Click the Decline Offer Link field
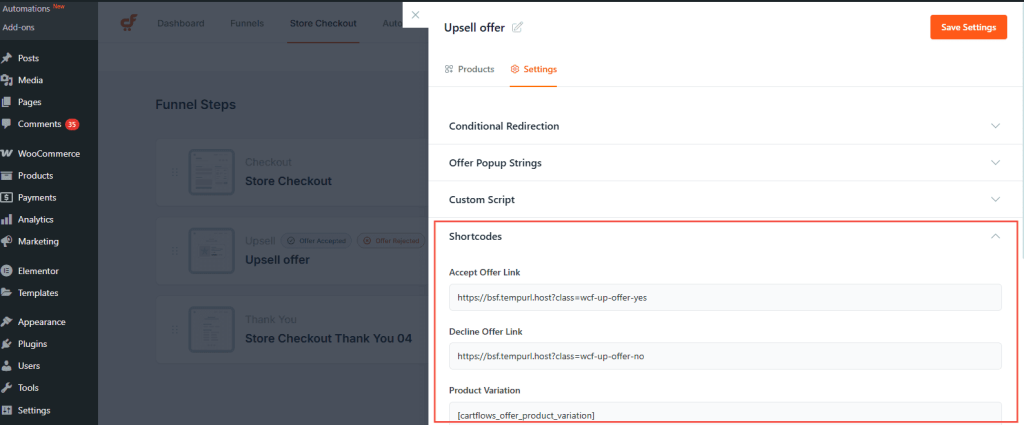This screenshot has width=1024, height=425. pyautogui.click(x=725, y=356)
